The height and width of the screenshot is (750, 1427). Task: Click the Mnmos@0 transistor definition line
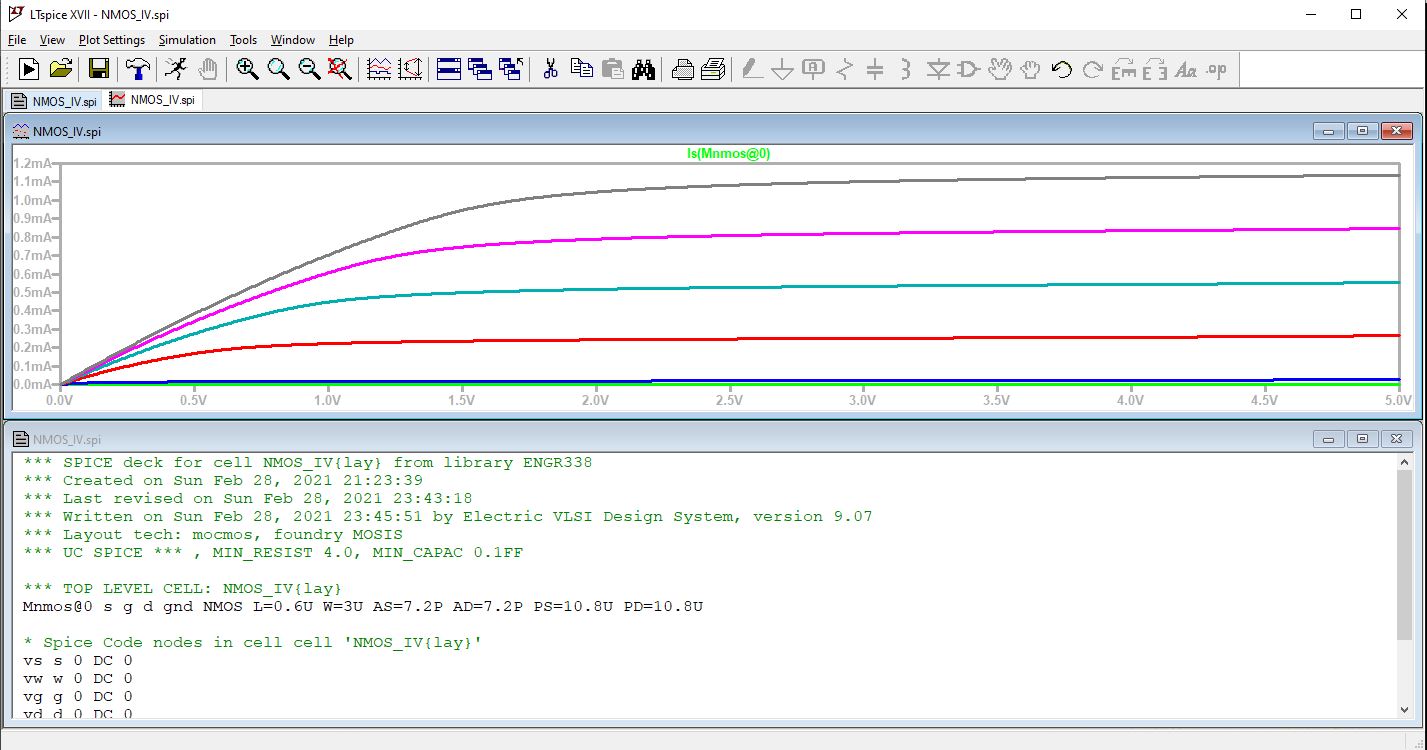(362, 607)
